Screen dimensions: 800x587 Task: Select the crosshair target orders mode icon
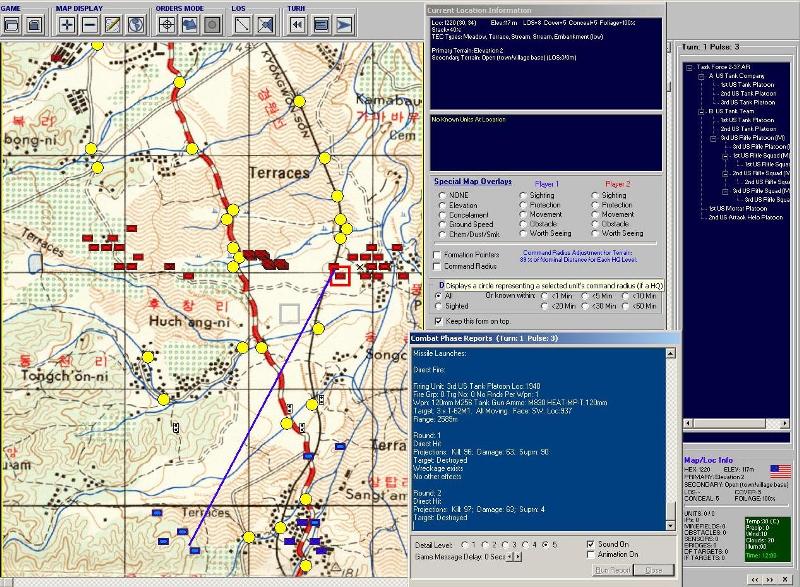tap(166, 24)
